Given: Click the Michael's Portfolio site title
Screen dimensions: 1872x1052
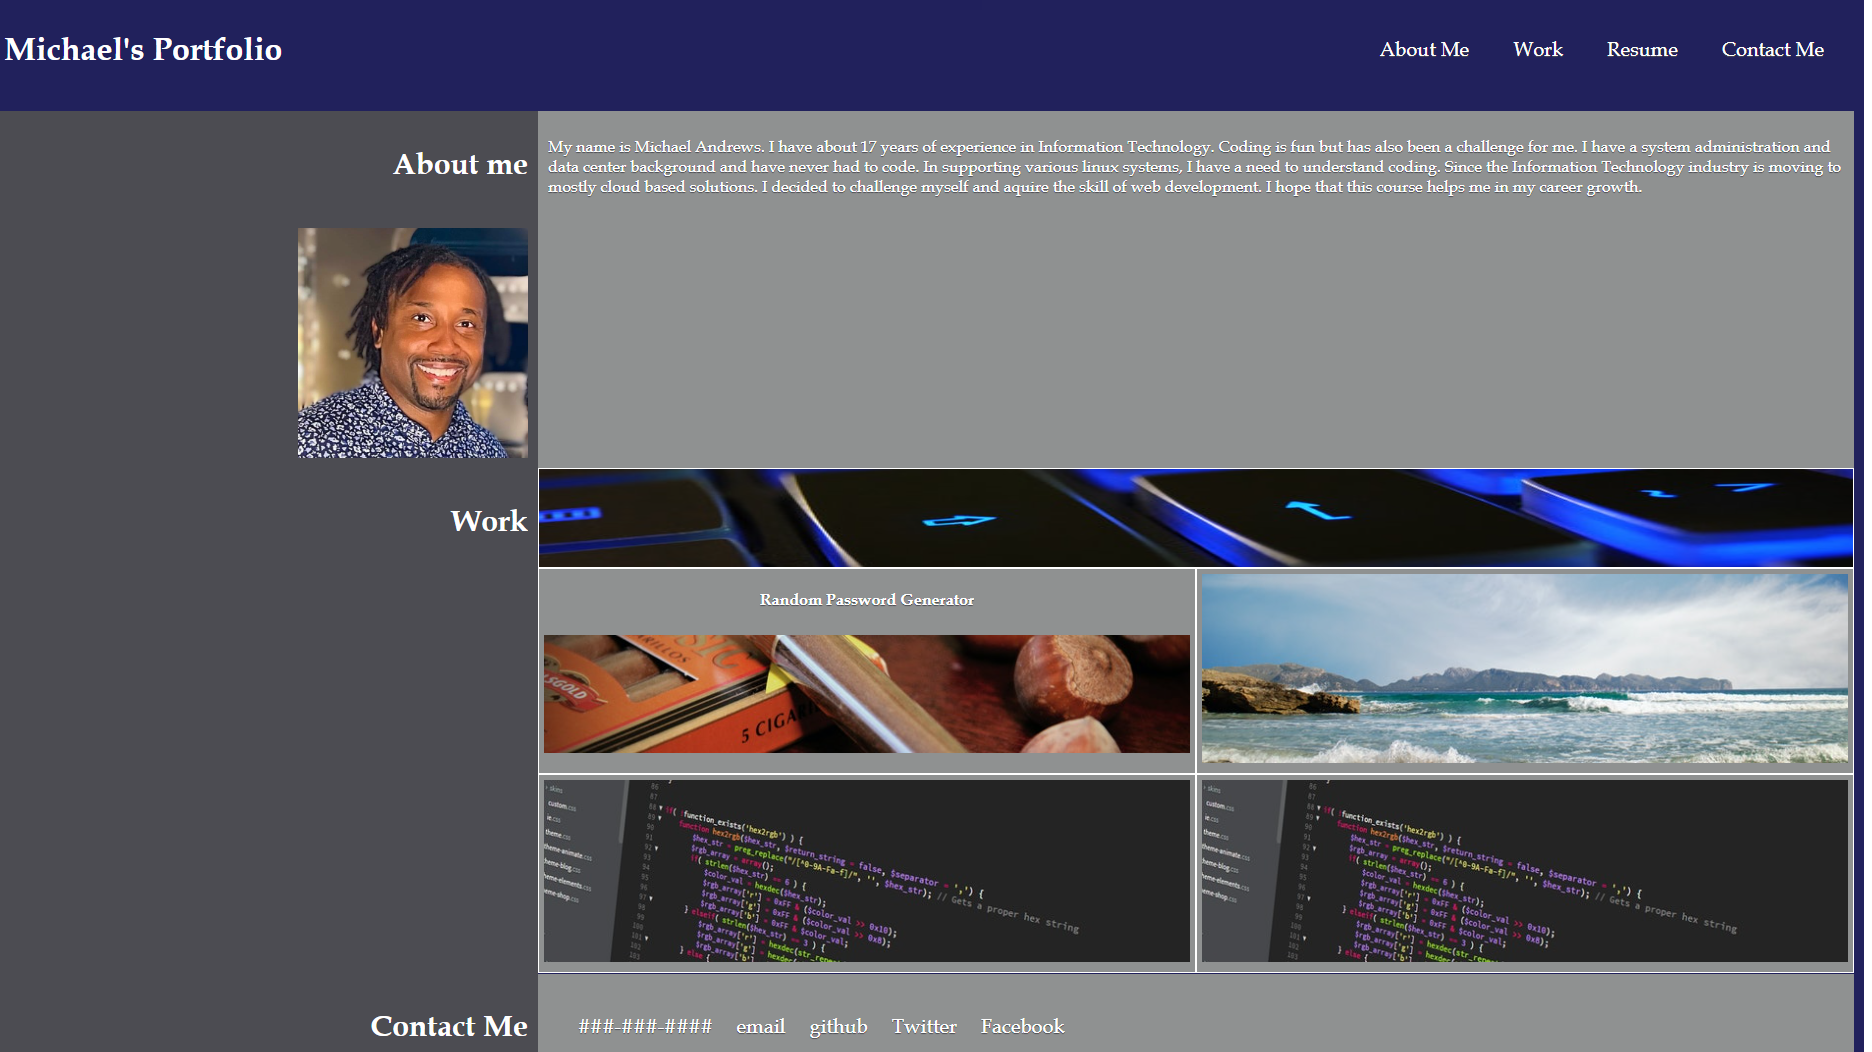Looking at the screenshot, I should (143, 49).
